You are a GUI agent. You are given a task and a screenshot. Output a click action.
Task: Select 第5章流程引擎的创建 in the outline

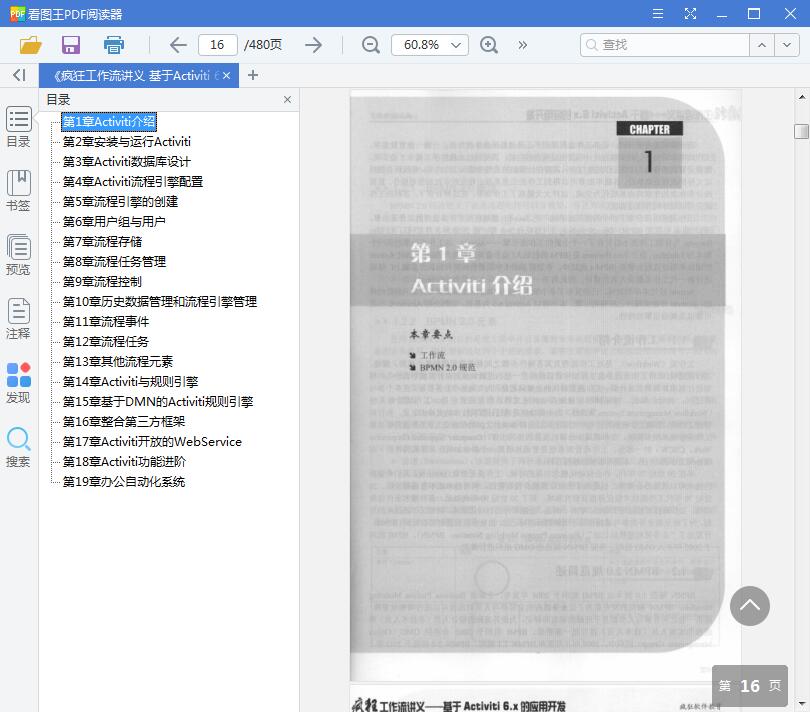pos(120,202)
